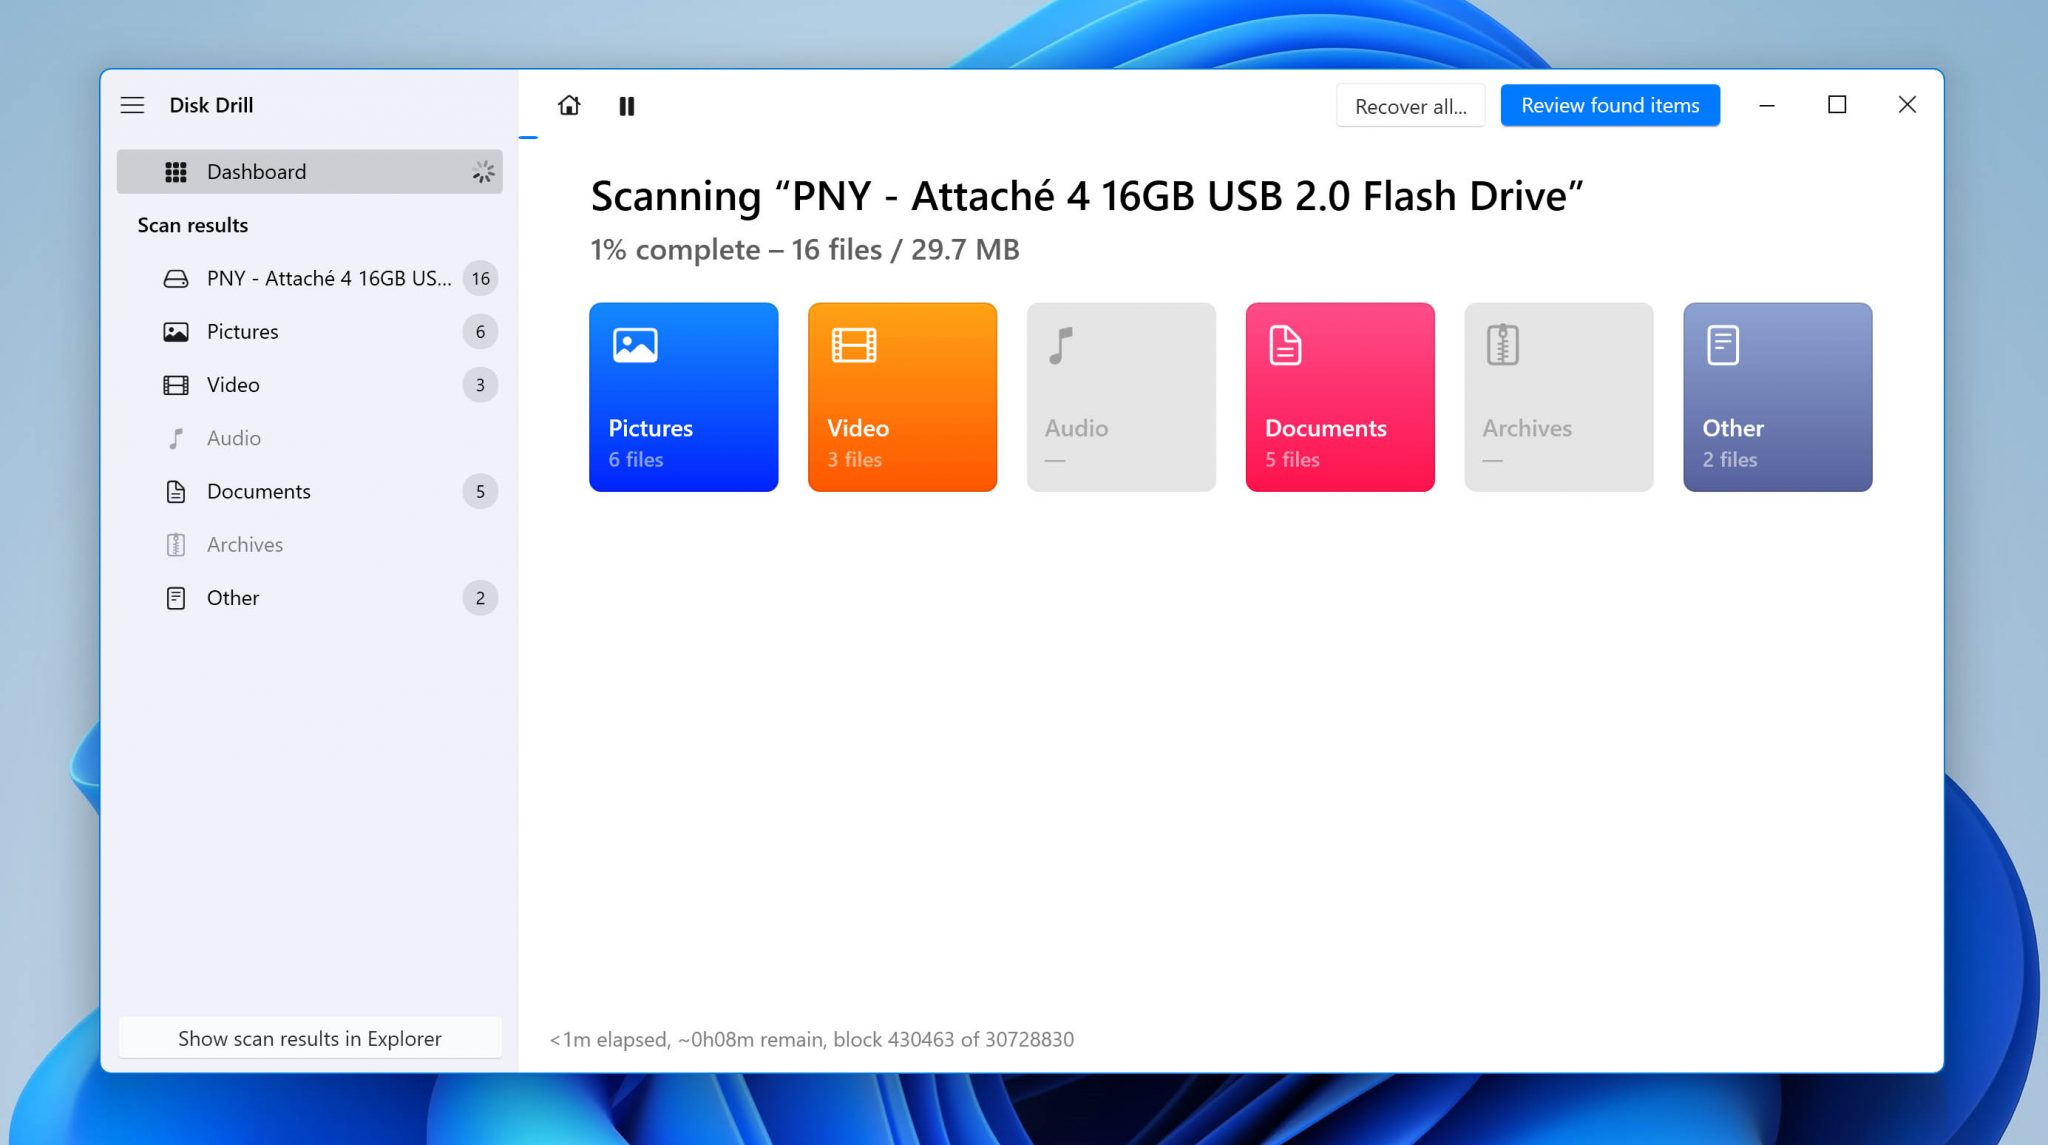The image size is (2048, 1145).
Task: Click Review found items
Action: pos(1610,105)
